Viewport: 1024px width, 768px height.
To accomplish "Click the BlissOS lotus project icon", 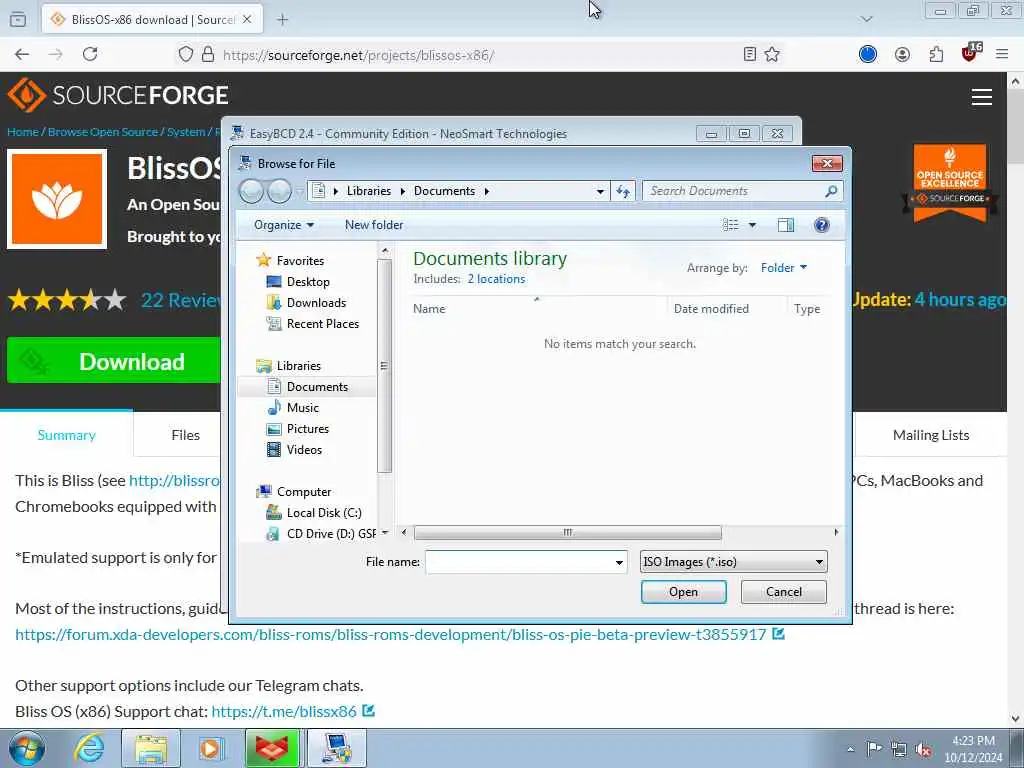I will (x=57, y=199).
